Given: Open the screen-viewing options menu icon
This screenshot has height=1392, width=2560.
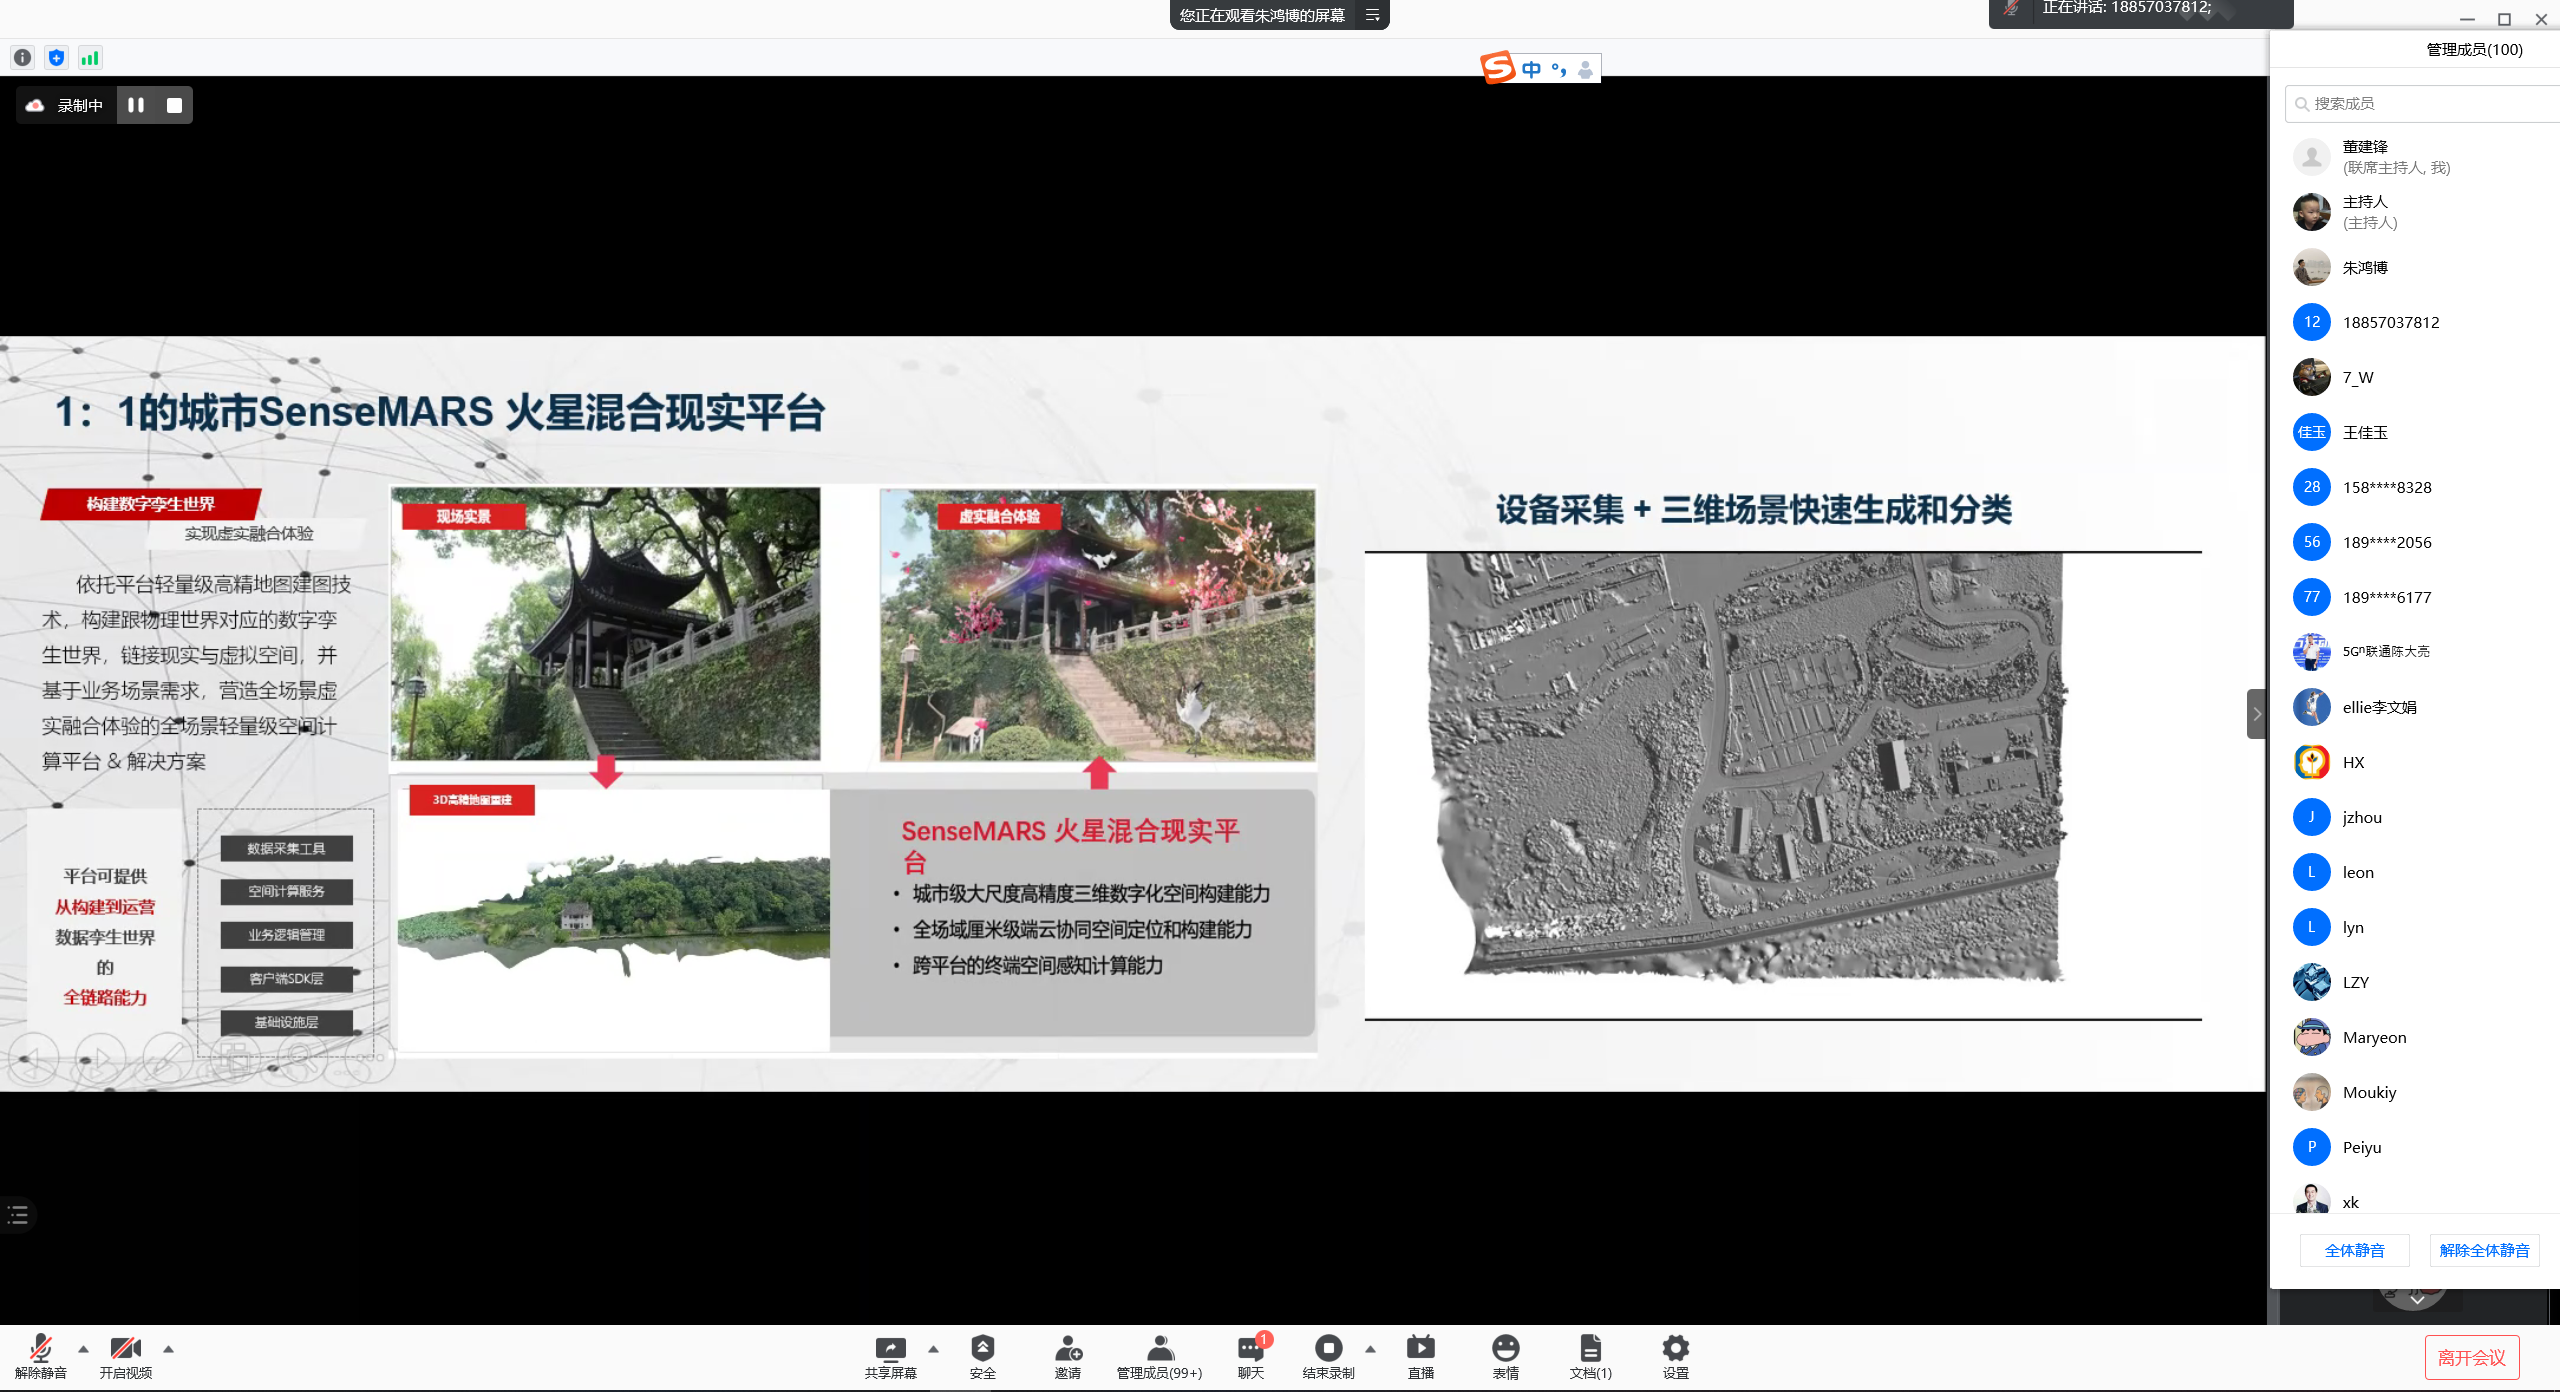Looking at the screenshot, I should [1372, 15].
